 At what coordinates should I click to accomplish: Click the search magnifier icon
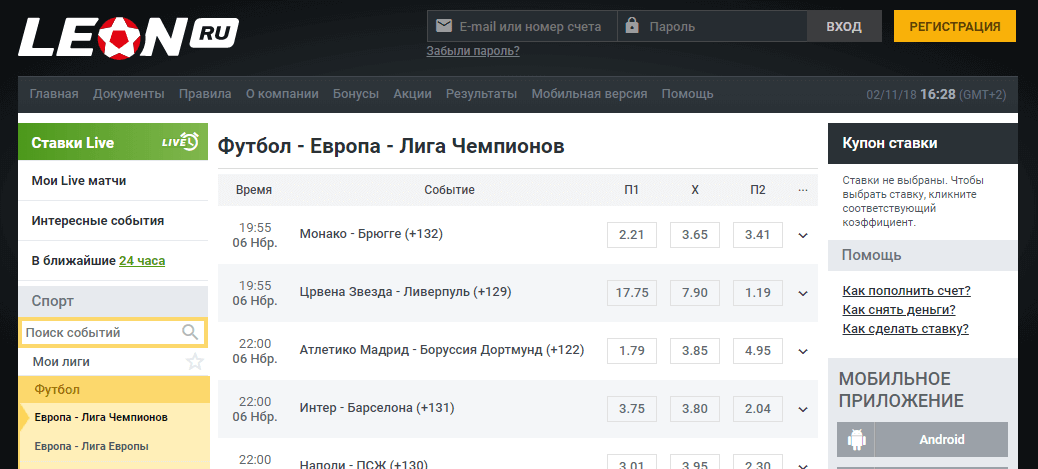coord(190,332)
